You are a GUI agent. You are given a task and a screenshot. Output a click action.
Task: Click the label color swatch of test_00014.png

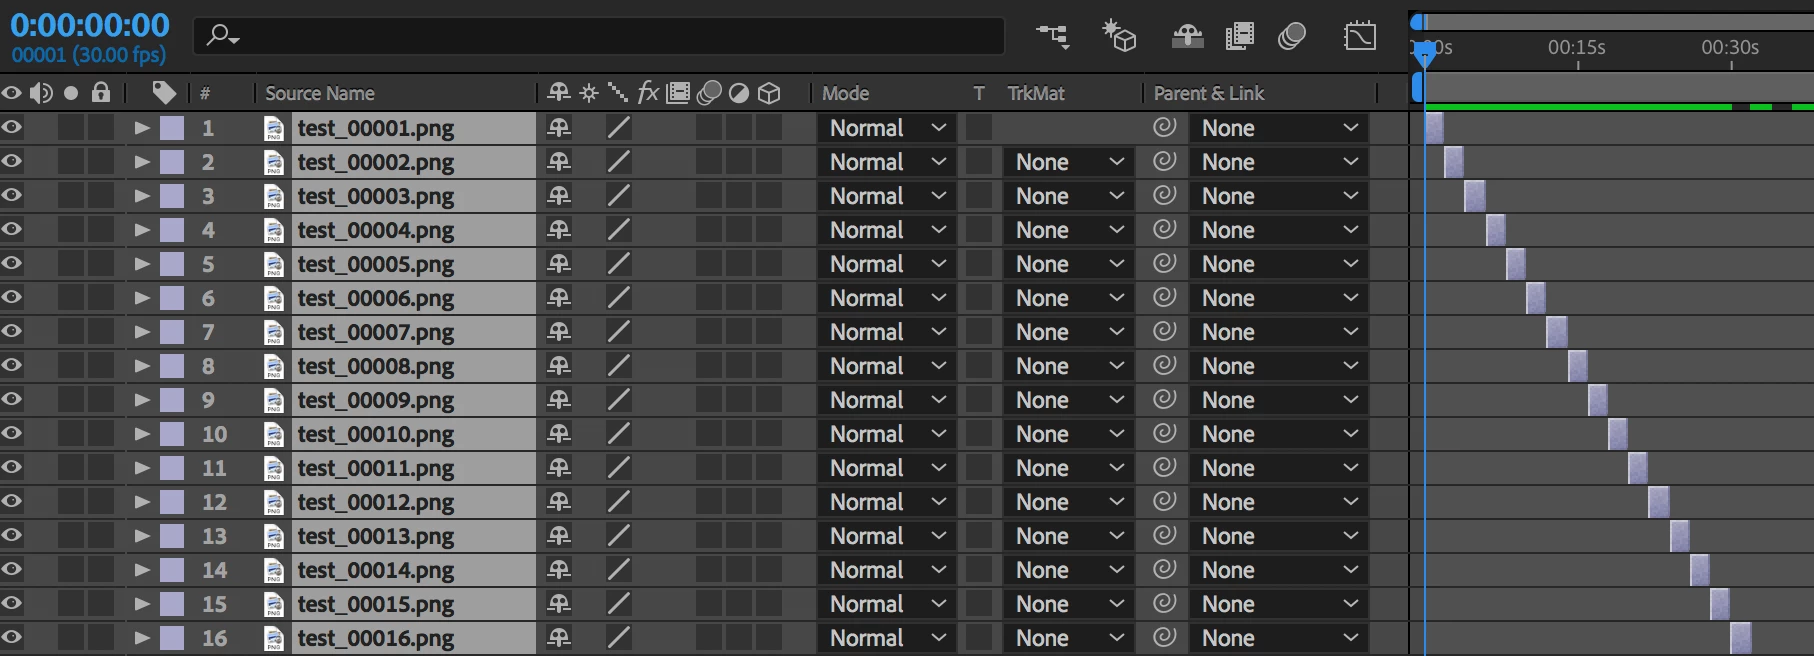point(172,569)
